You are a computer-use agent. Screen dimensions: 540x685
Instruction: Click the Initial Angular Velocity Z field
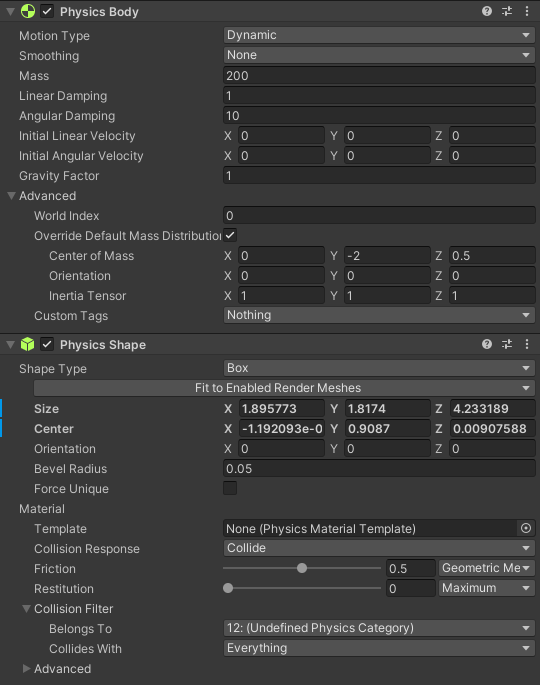pyautogui.click(x=492, y=156)
